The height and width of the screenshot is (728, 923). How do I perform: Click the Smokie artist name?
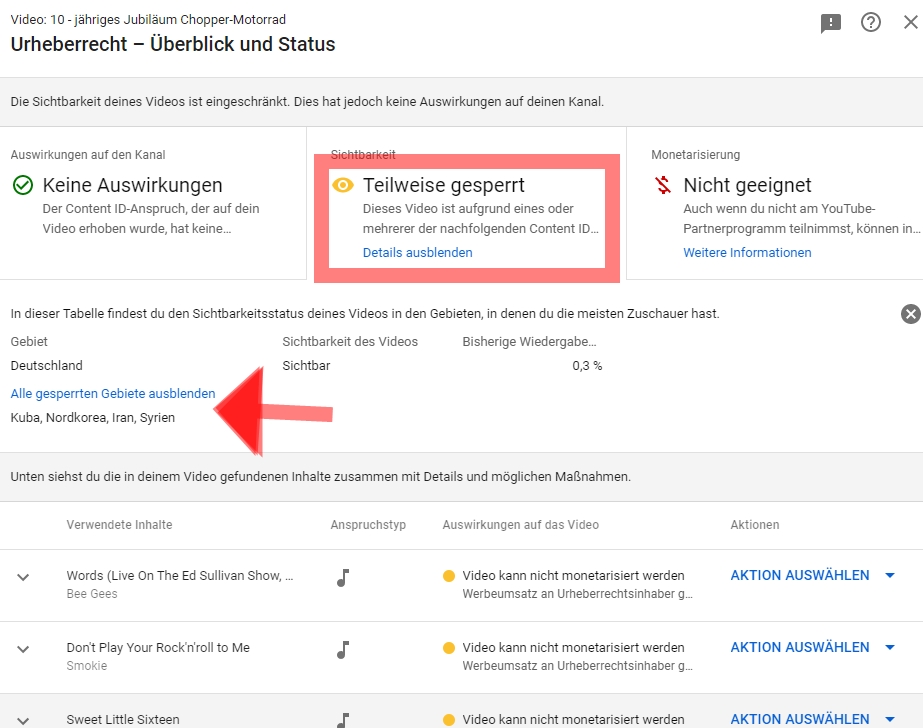[87, 666]
